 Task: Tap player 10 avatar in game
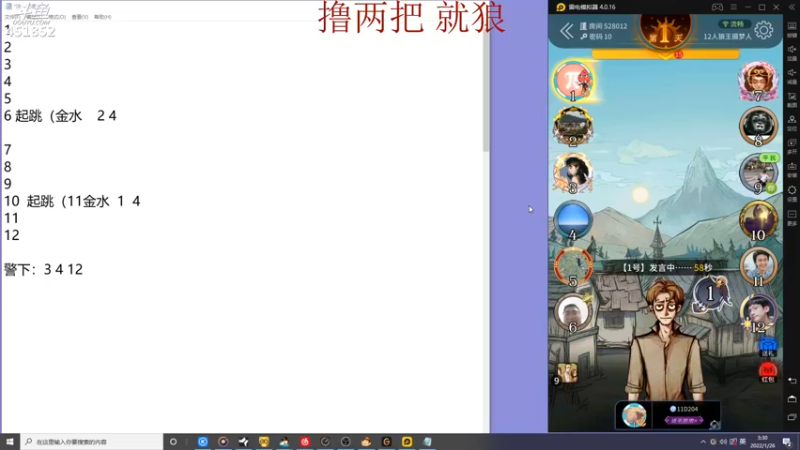point(758,220)
